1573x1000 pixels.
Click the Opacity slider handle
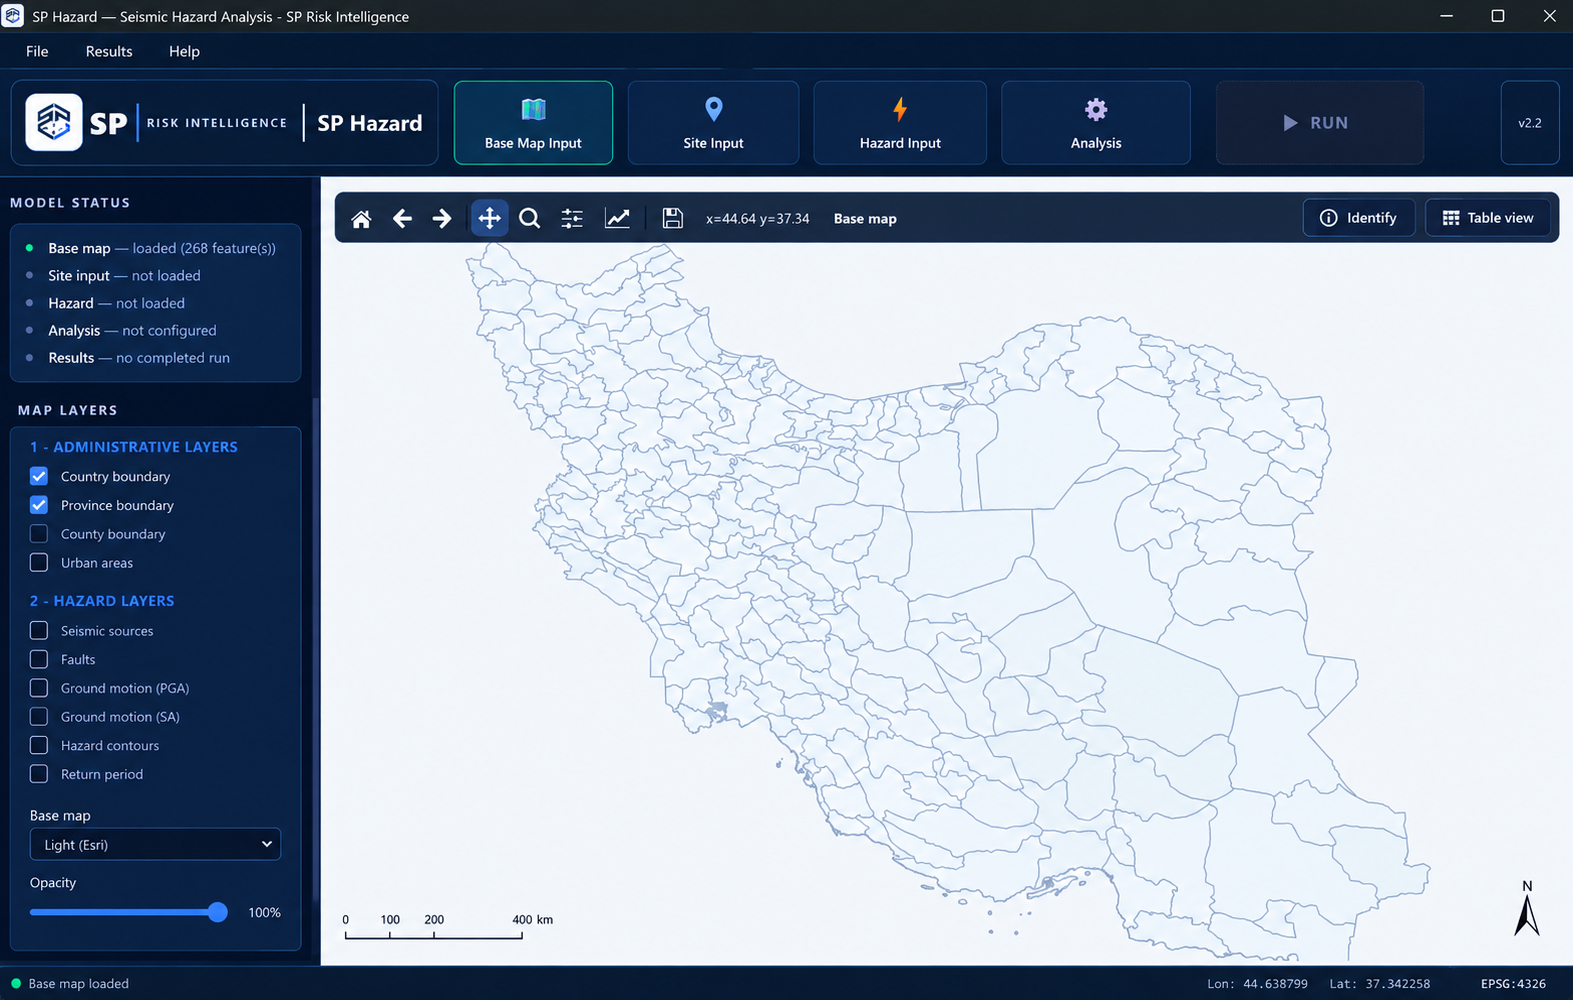click(217, 912)
